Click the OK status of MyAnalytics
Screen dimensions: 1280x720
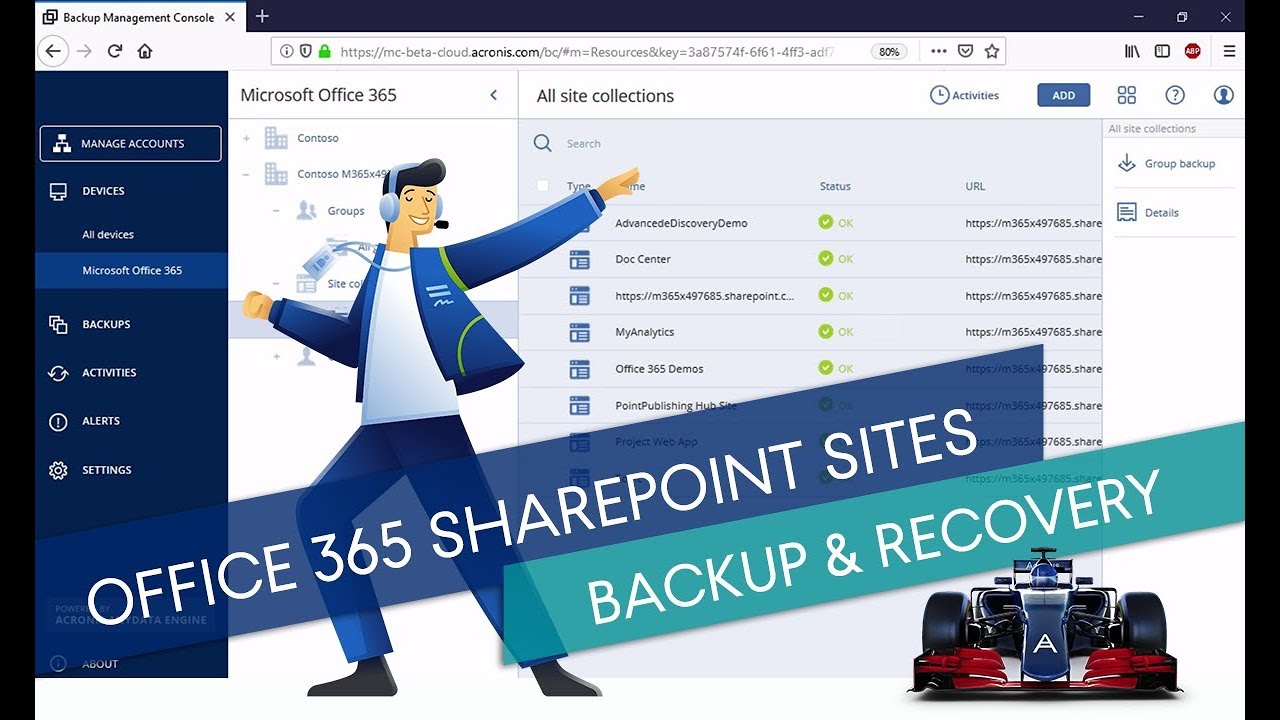tap(836, 332)
